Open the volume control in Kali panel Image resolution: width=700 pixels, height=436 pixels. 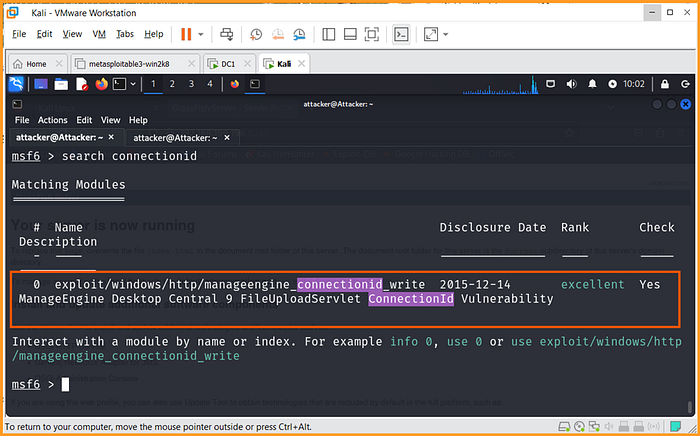point(571,84)
